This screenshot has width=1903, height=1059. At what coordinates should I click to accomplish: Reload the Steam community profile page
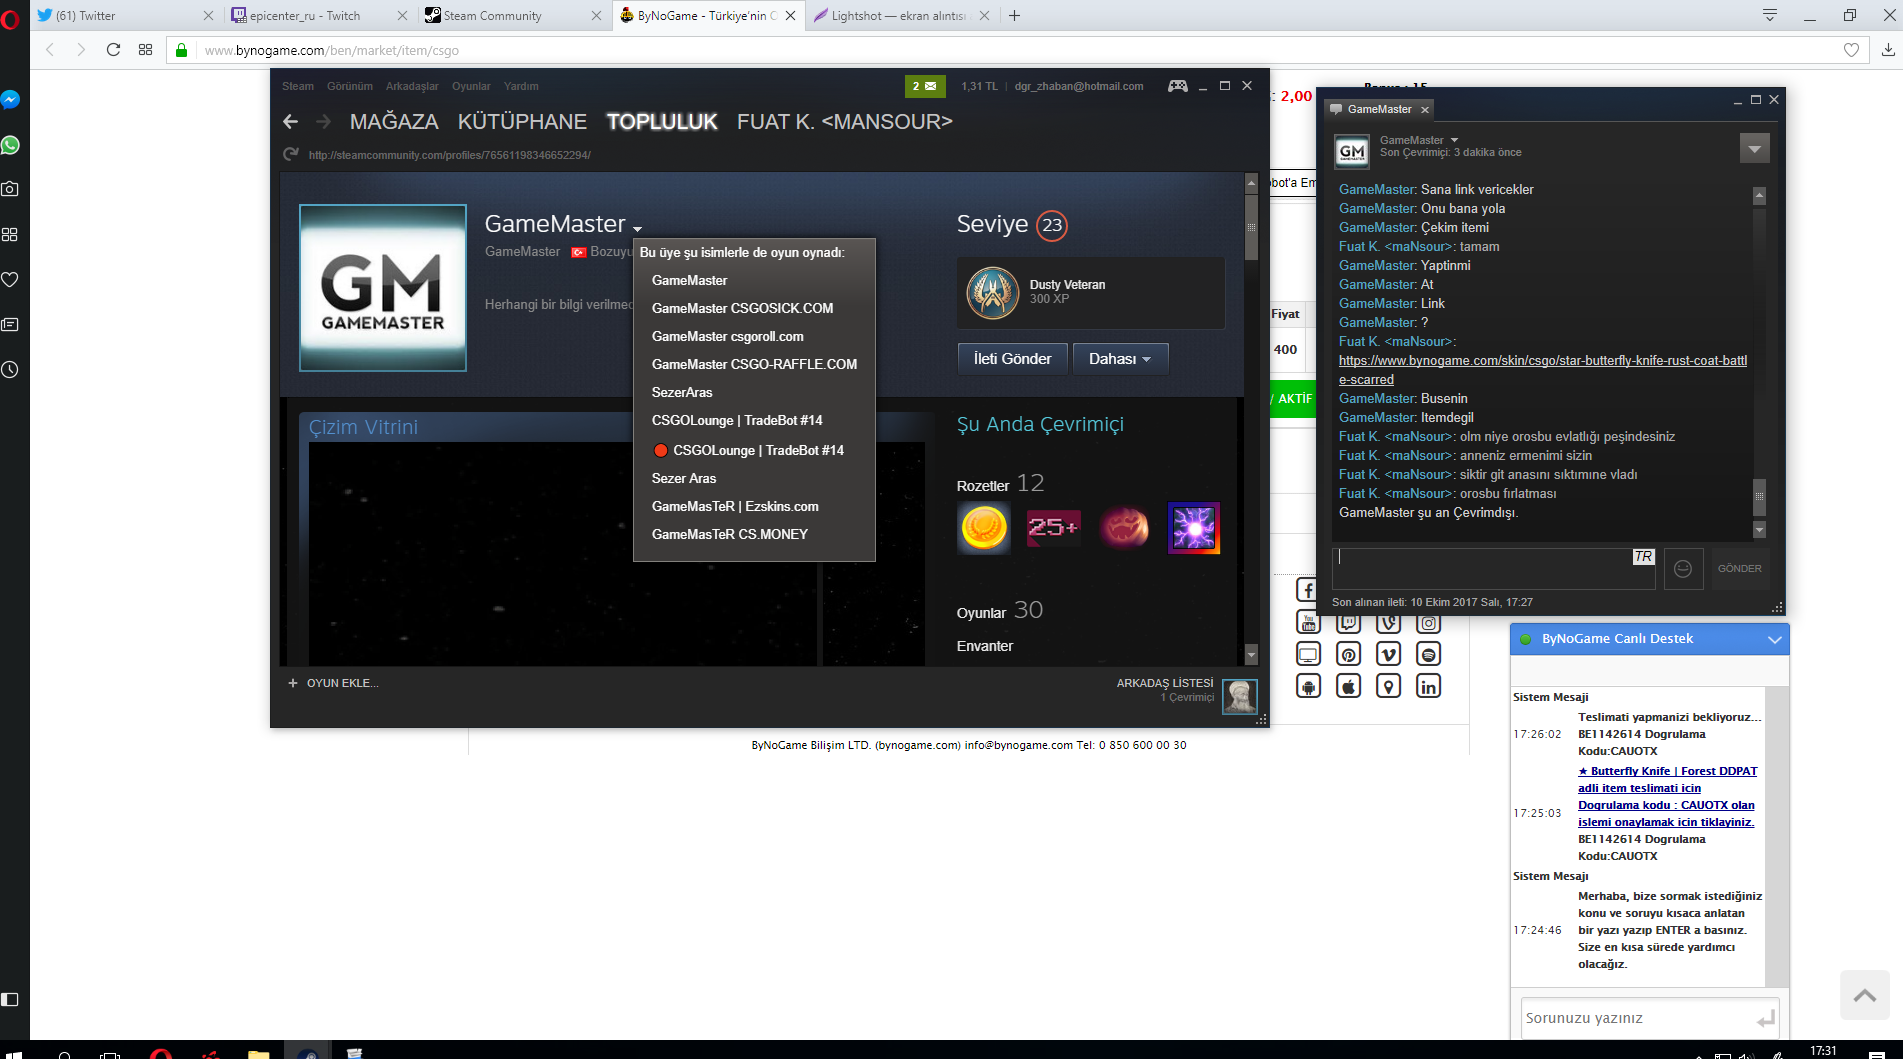[291, 154]
